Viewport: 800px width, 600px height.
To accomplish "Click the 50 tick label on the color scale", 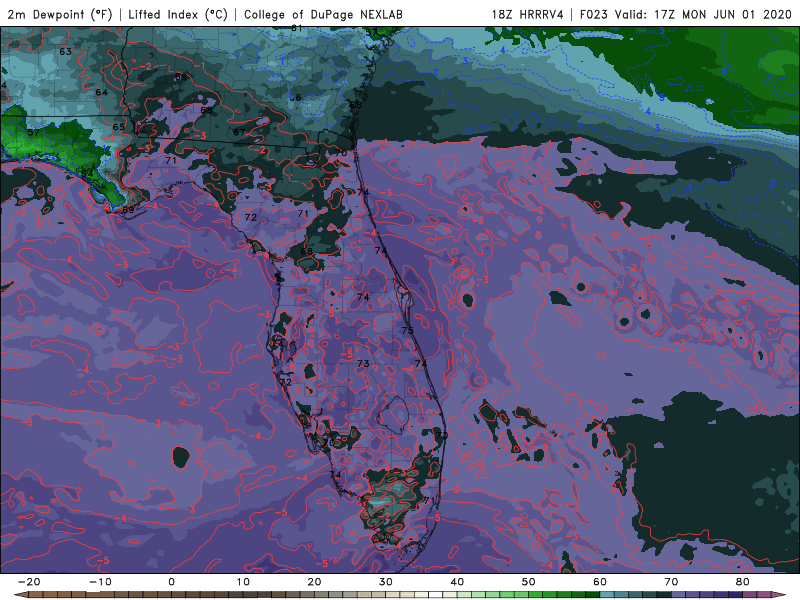I will click(x=529, y=582).
